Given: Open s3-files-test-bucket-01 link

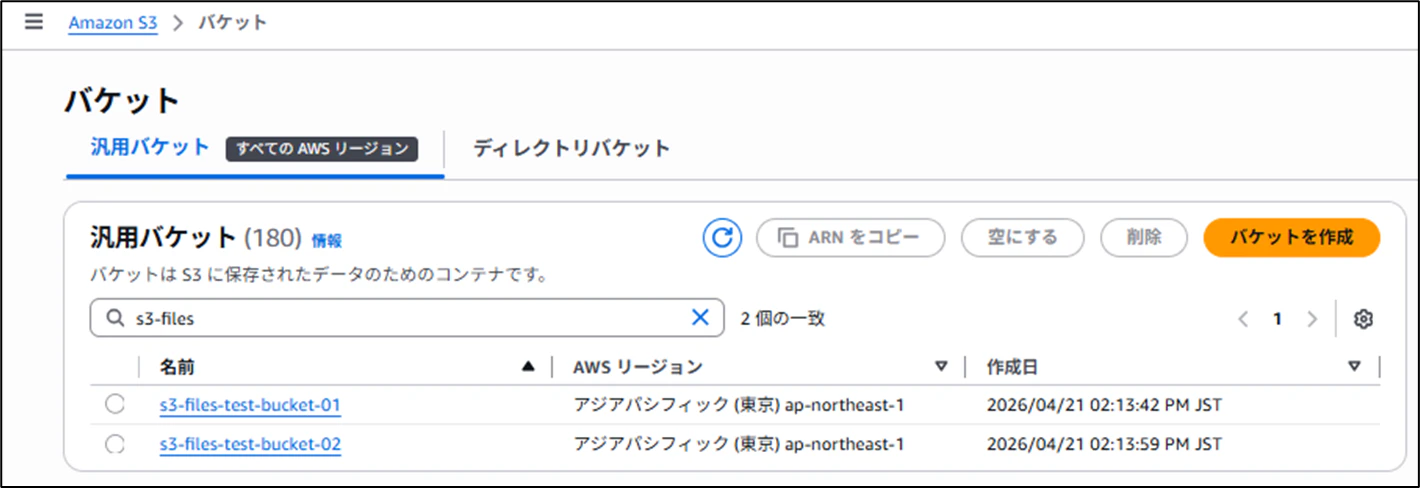Looking at the screenshot, I should [250, 405].
